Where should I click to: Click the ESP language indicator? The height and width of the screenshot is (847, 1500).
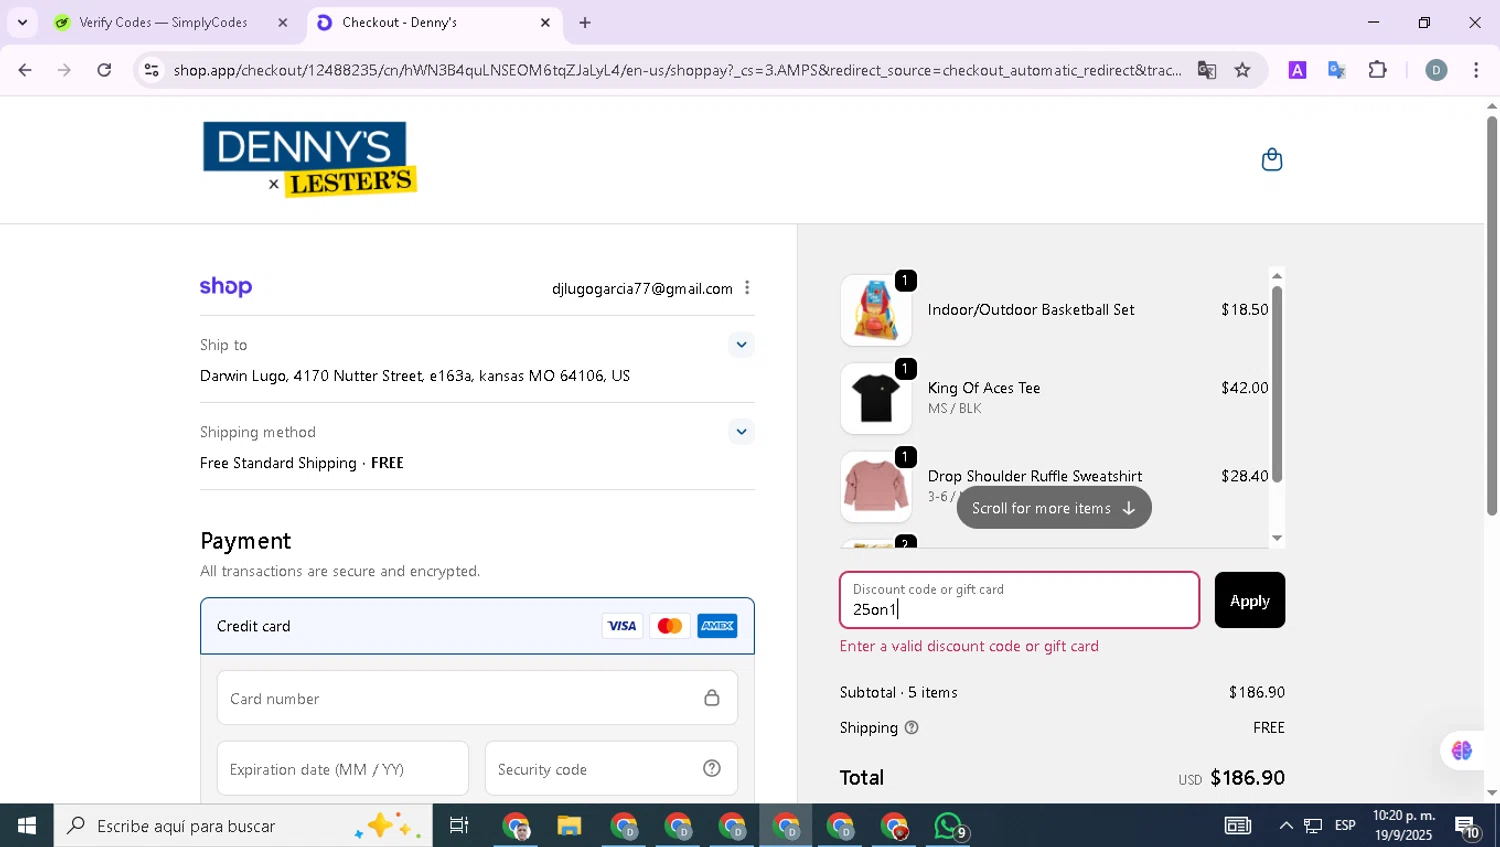(x=1345, y=826)
